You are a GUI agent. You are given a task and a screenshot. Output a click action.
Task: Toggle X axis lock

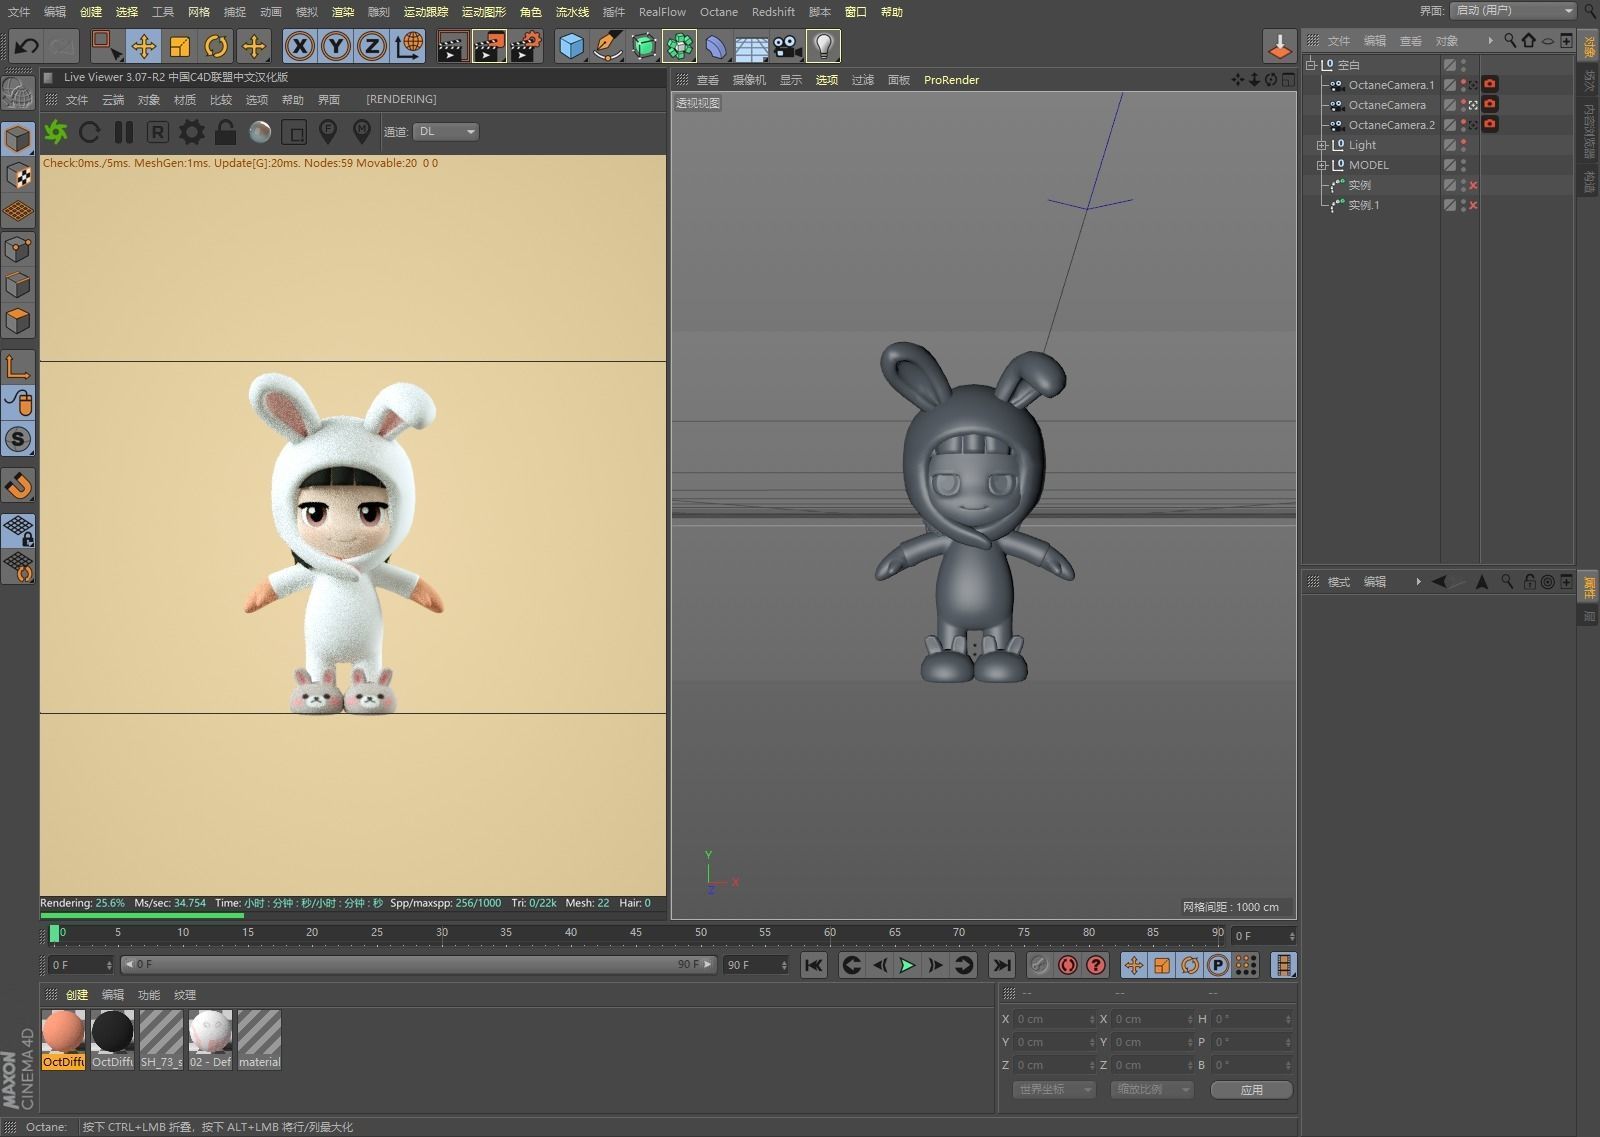coord(299,46)
